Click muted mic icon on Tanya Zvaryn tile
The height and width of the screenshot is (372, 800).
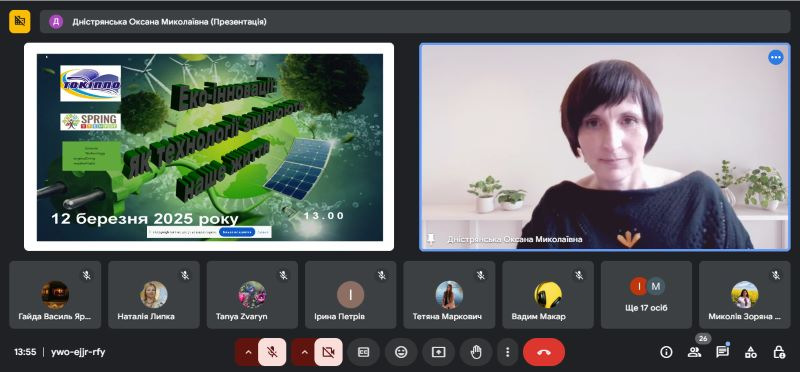[x=284, y=276]
